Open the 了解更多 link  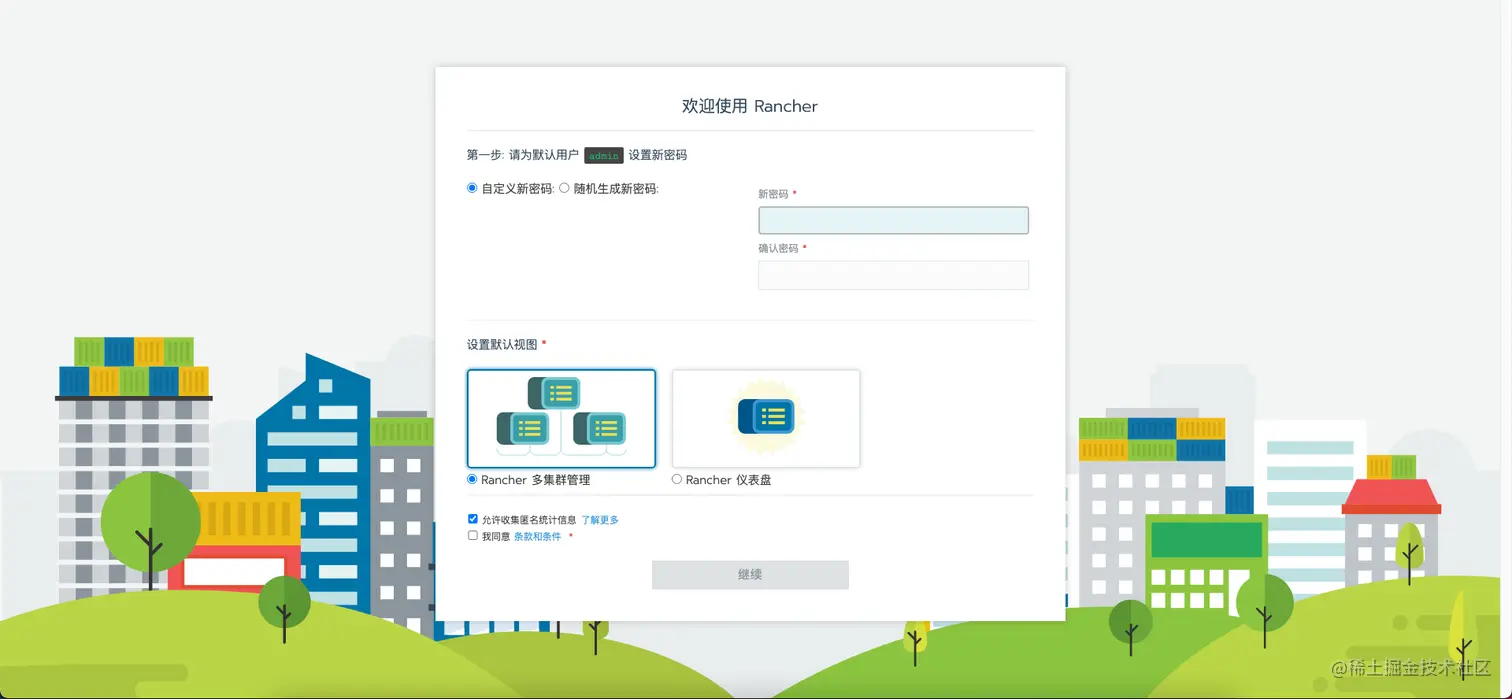(600, 520)
